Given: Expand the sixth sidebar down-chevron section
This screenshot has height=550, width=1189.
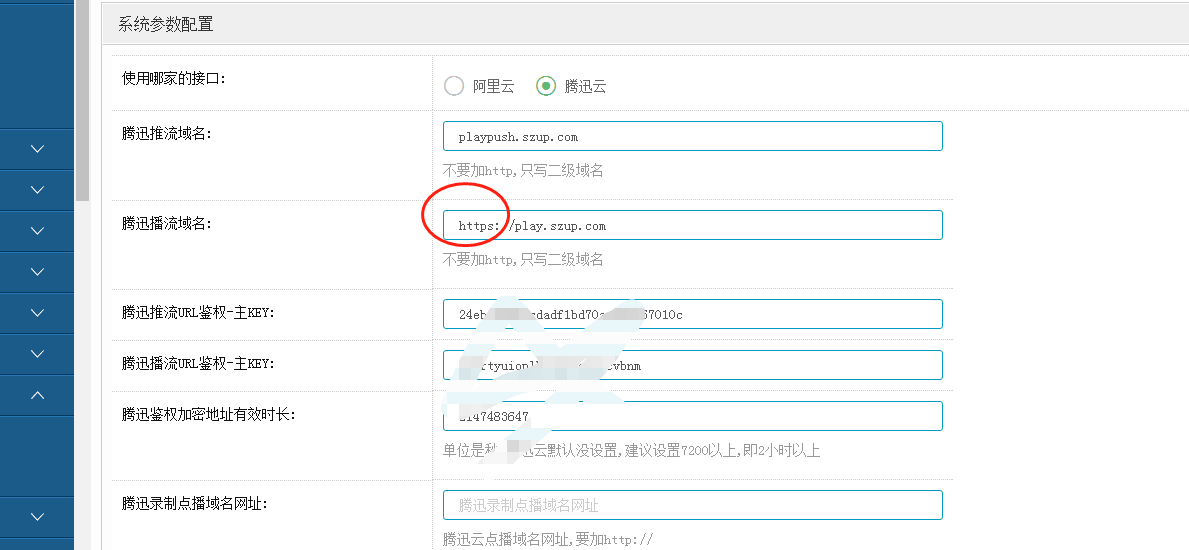Looking at the screenshot, I should coord(37,354).
